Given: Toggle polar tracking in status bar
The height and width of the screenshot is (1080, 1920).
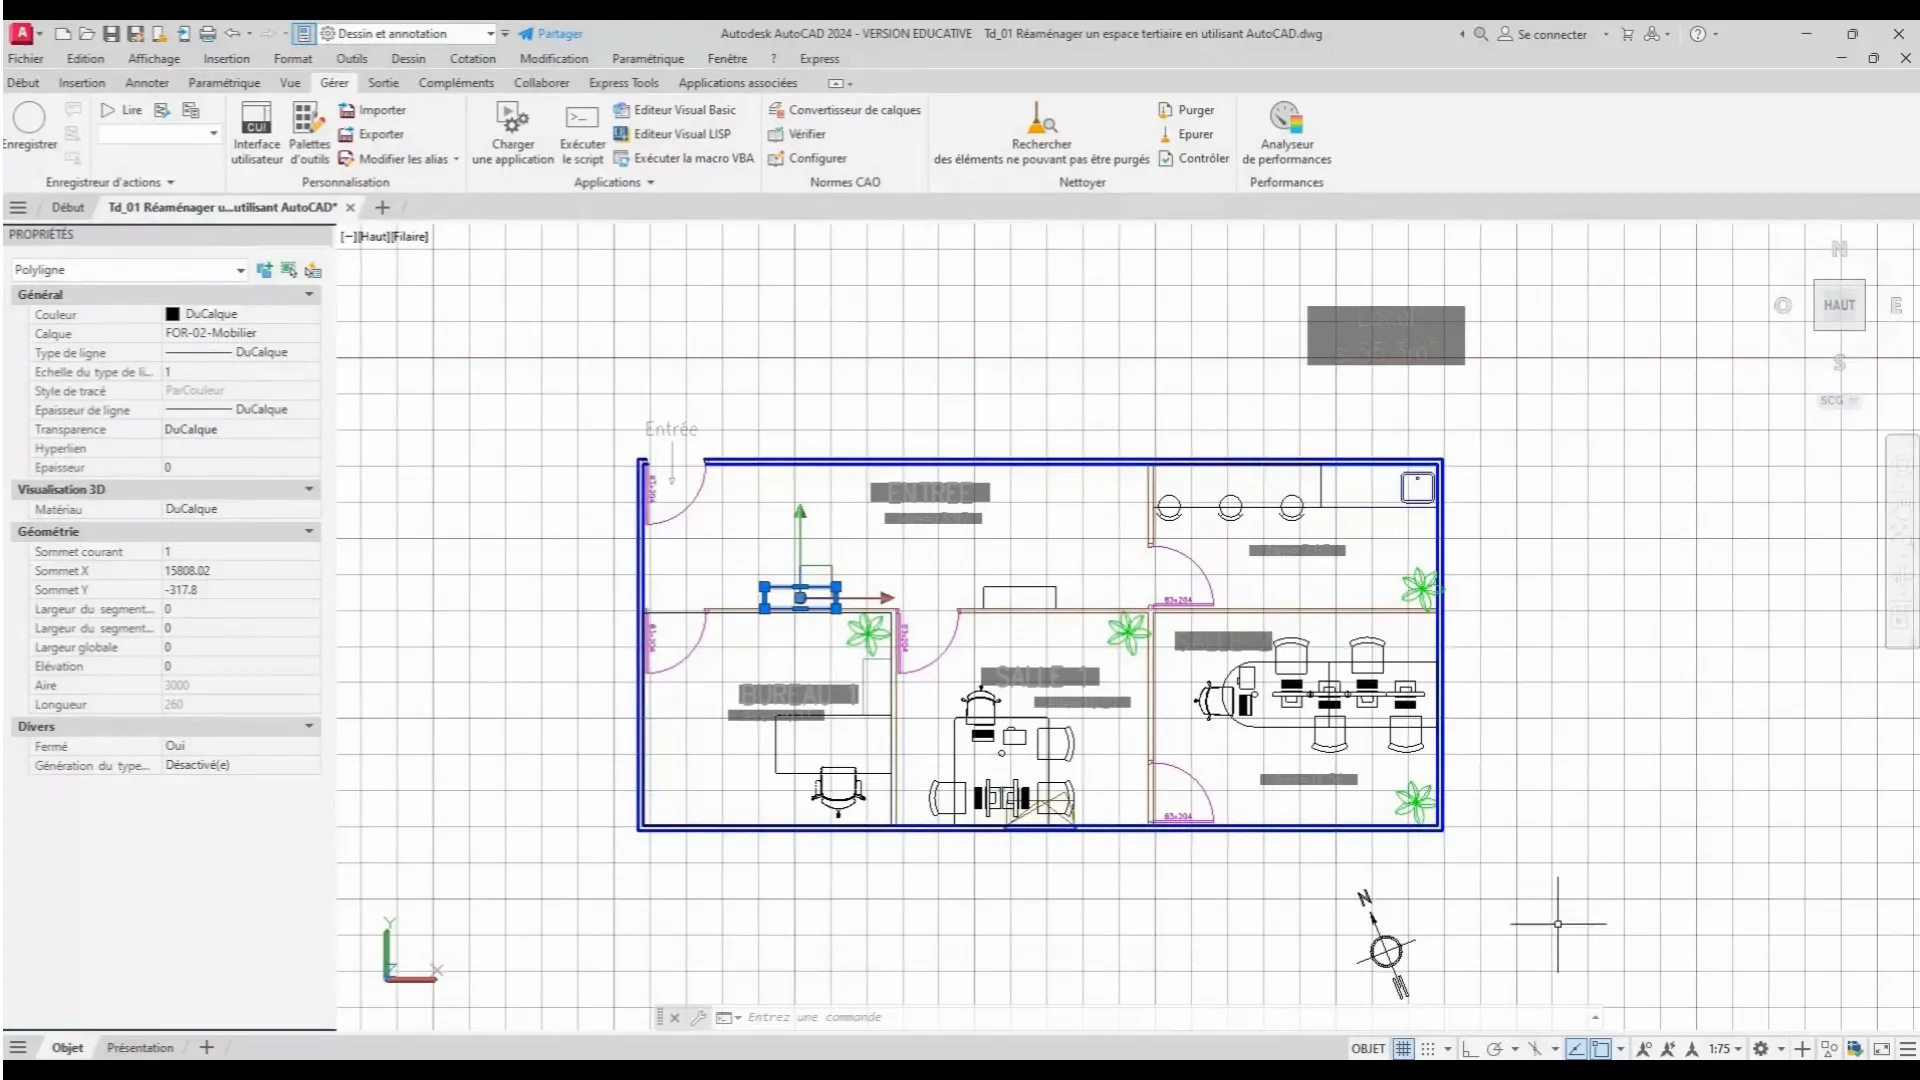Looking at the screenshot, I should click(x=1494, y=1049).
